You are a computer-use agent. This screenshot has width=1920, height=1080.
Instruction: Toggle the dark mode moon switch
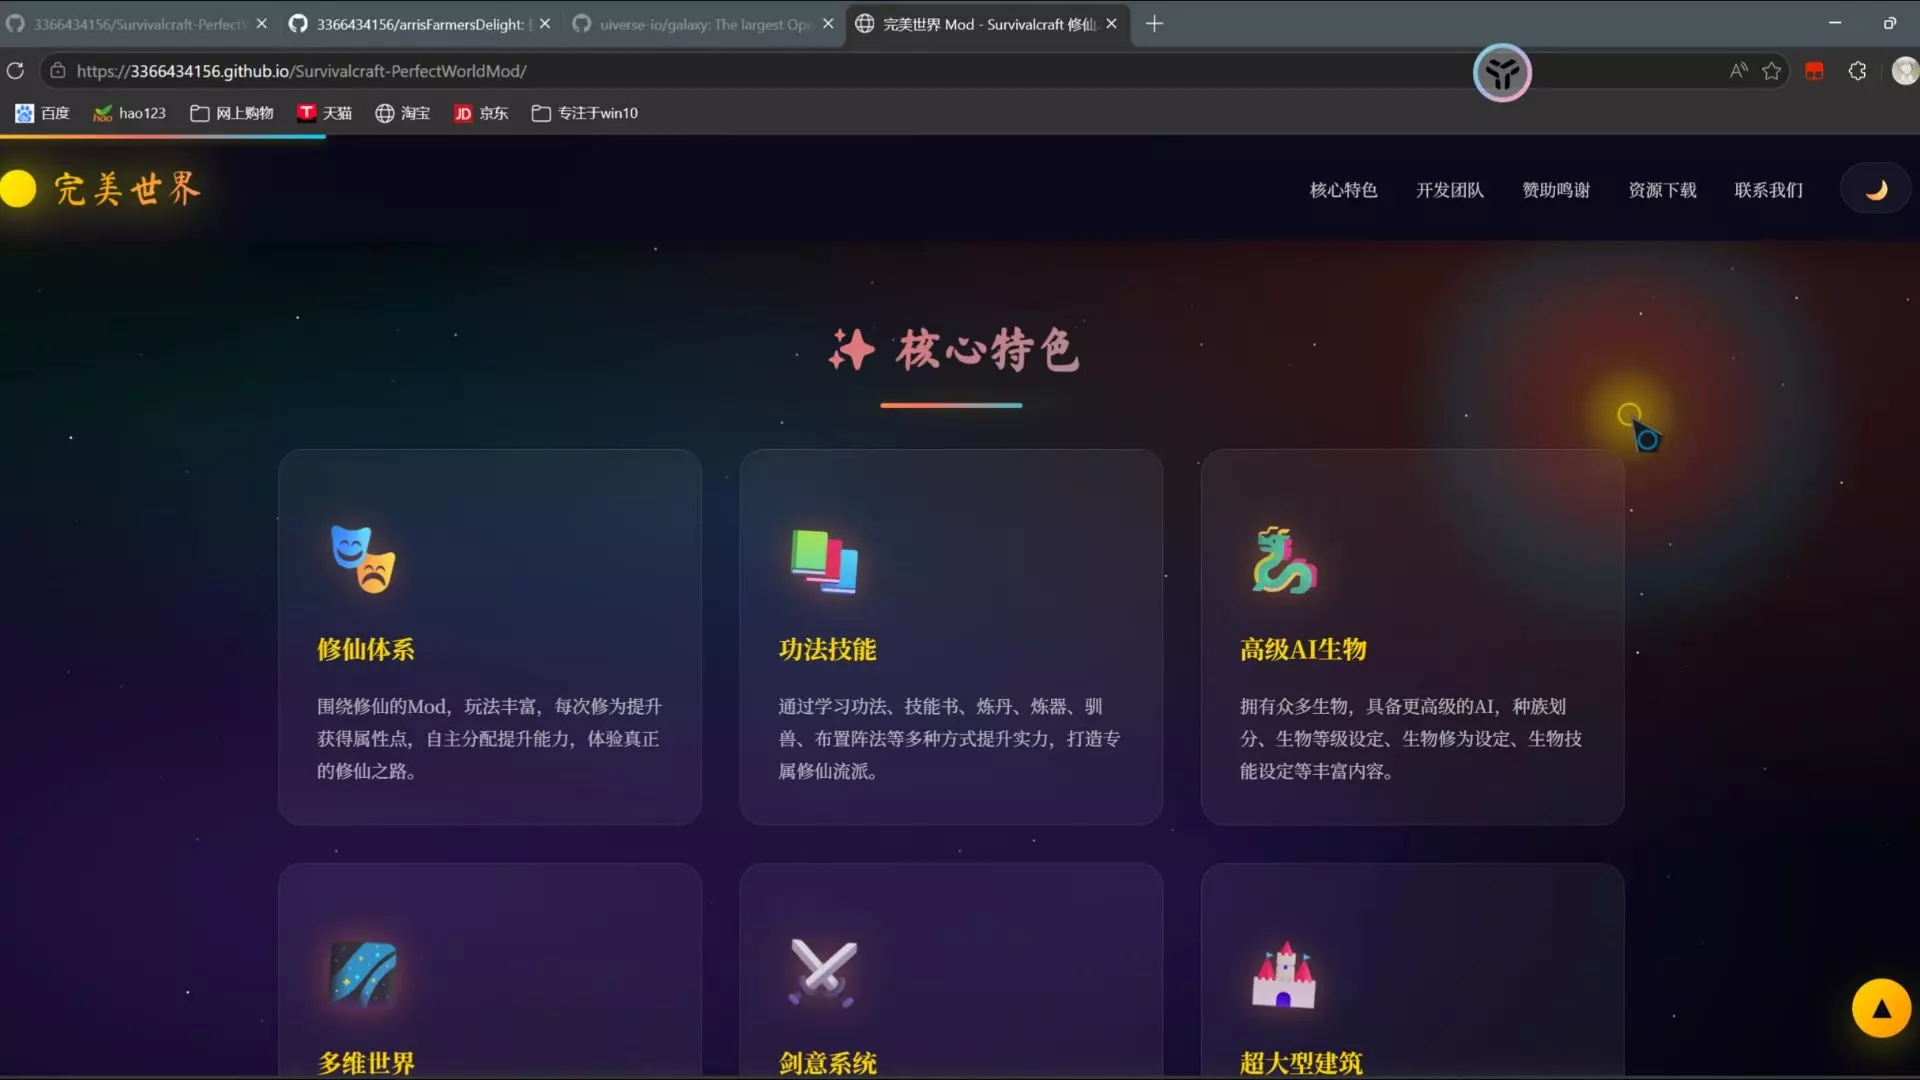tap(1875, 190)
